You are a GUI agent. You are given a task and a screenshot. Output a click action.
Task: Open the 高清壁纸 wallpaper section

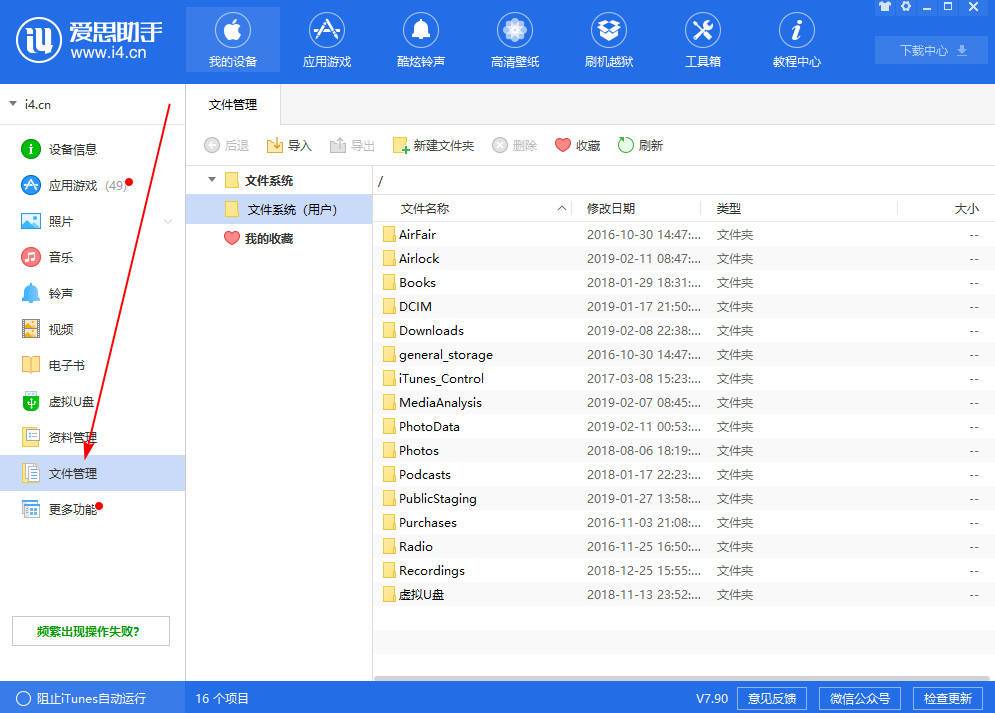514,38
